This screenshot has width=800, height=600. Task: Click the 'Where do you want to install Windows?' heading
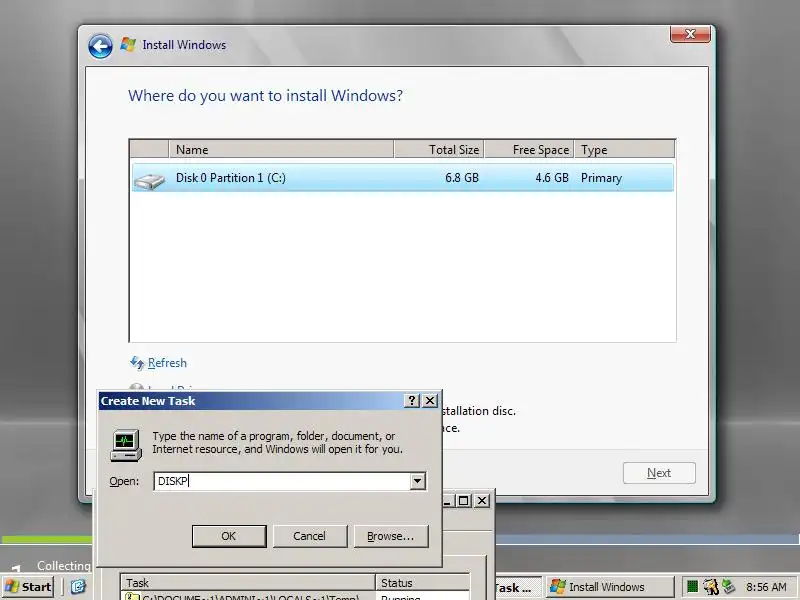point(265,96)
